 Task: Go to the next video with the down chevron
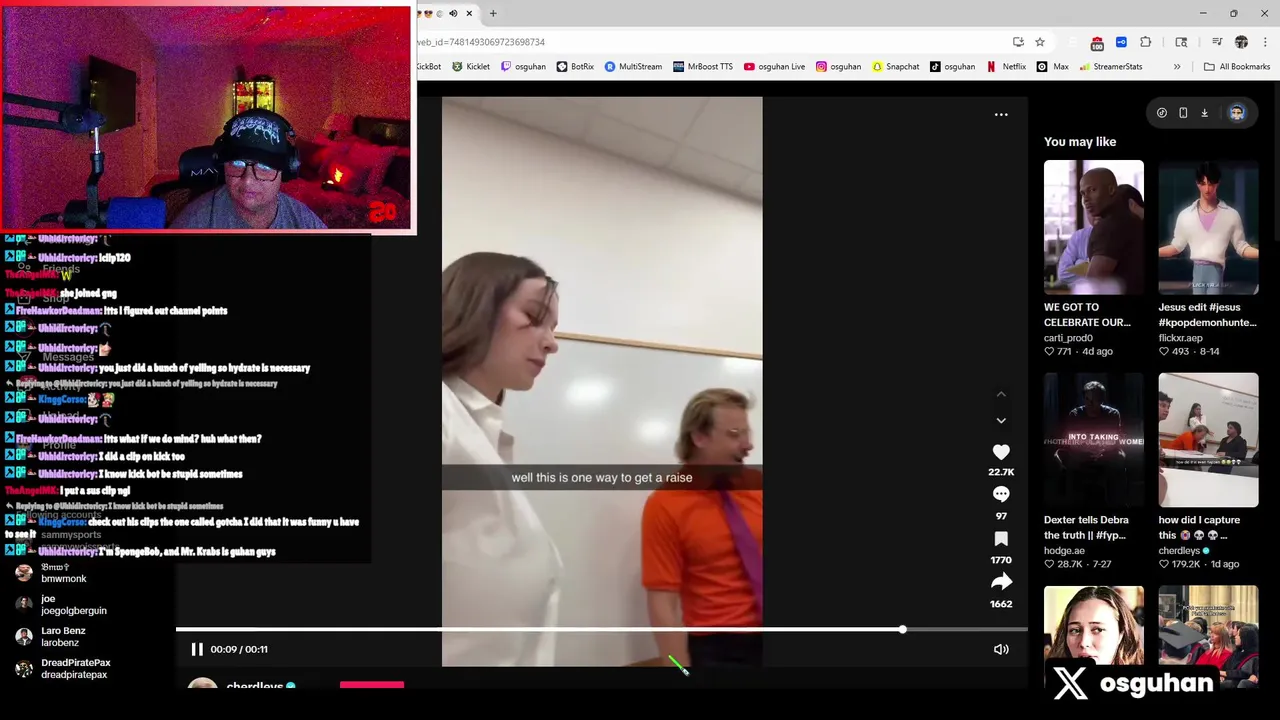1001,421
